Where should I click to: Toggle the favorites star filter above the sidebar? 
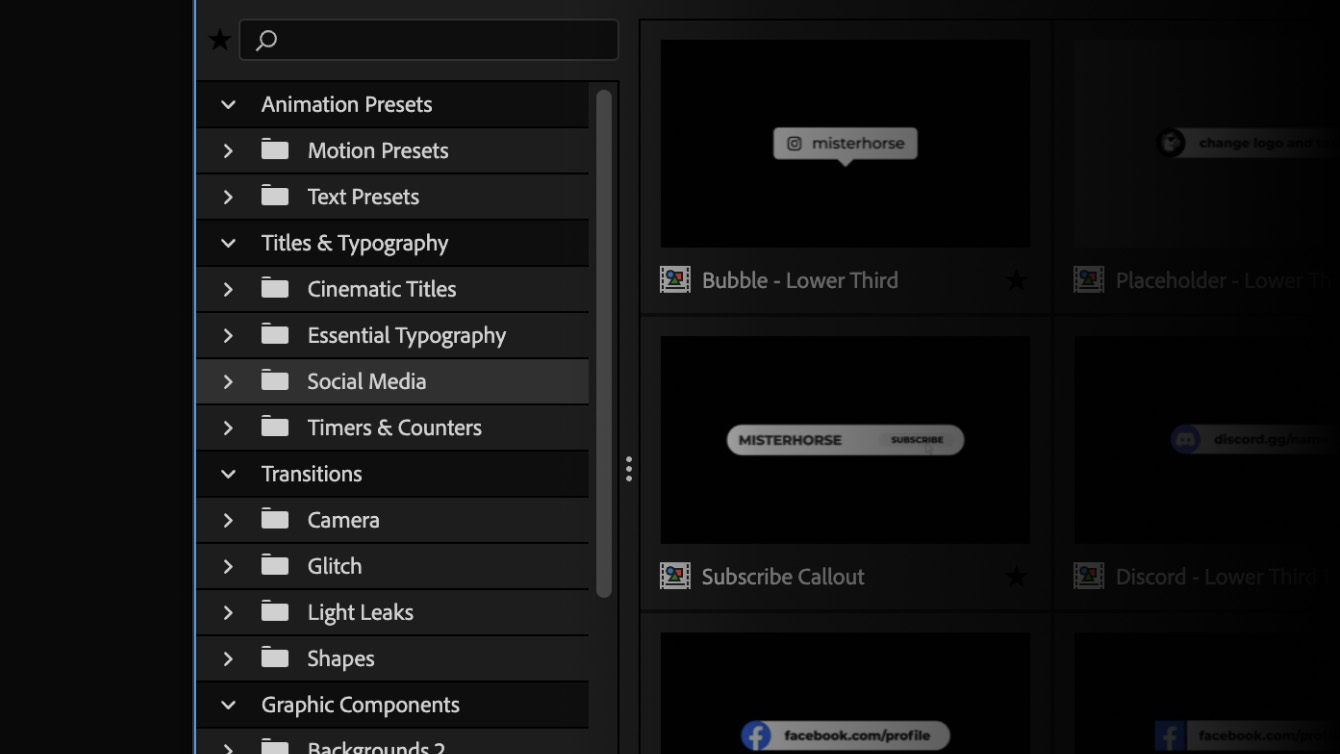click(x=218, y=38)
